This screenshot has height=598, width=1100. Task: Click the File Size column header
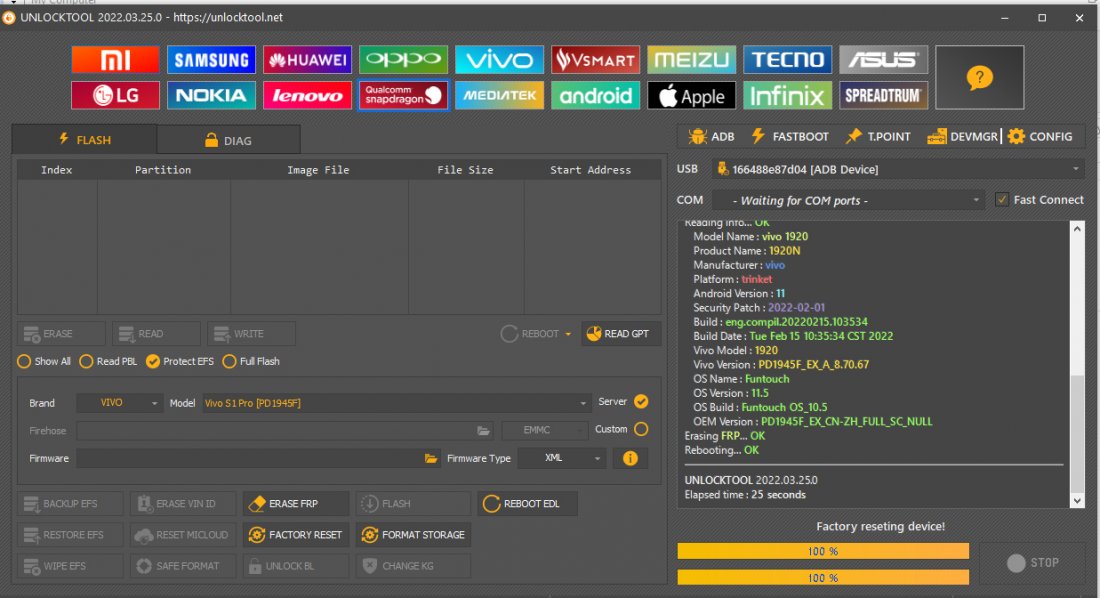[x=466, y=170]
